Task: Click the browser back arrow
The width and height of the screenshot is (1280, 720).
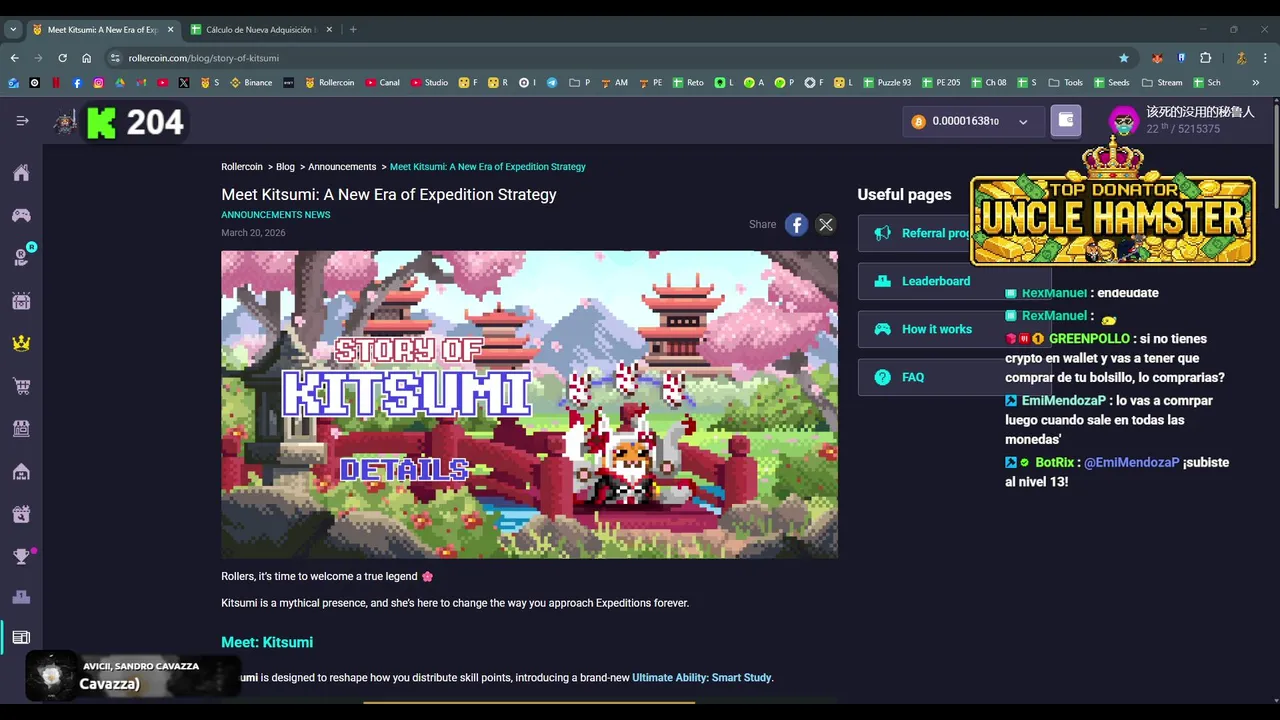Action: (x=14, y=58)
